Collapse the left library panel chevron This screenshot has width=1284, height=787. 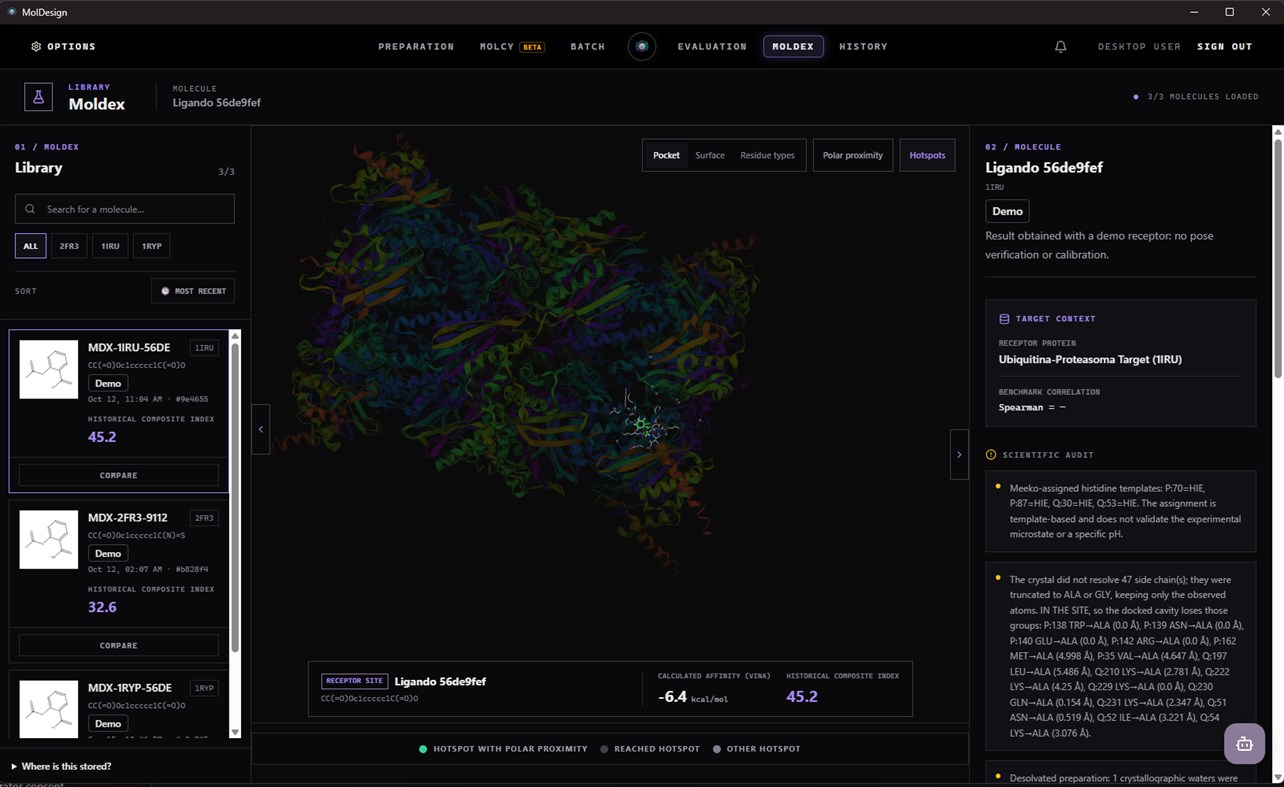point(261,429)
